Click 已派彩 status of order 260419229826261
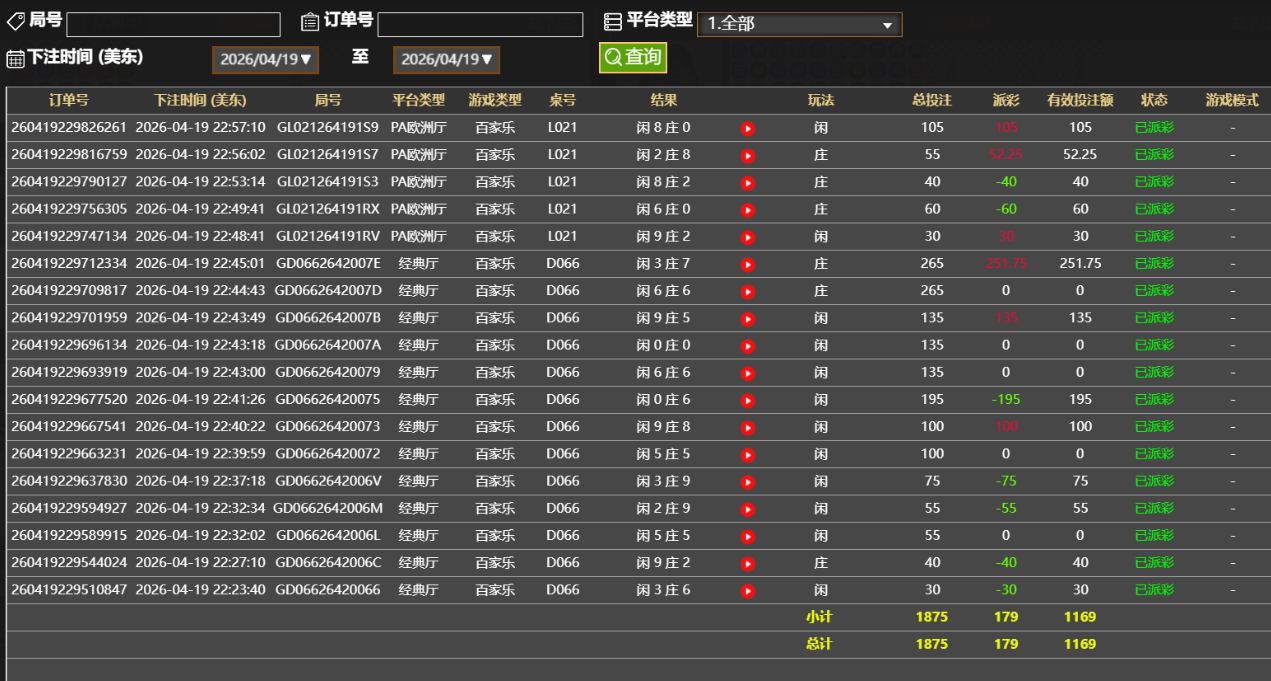The image size is (1271, 681). pos(1154,128)
